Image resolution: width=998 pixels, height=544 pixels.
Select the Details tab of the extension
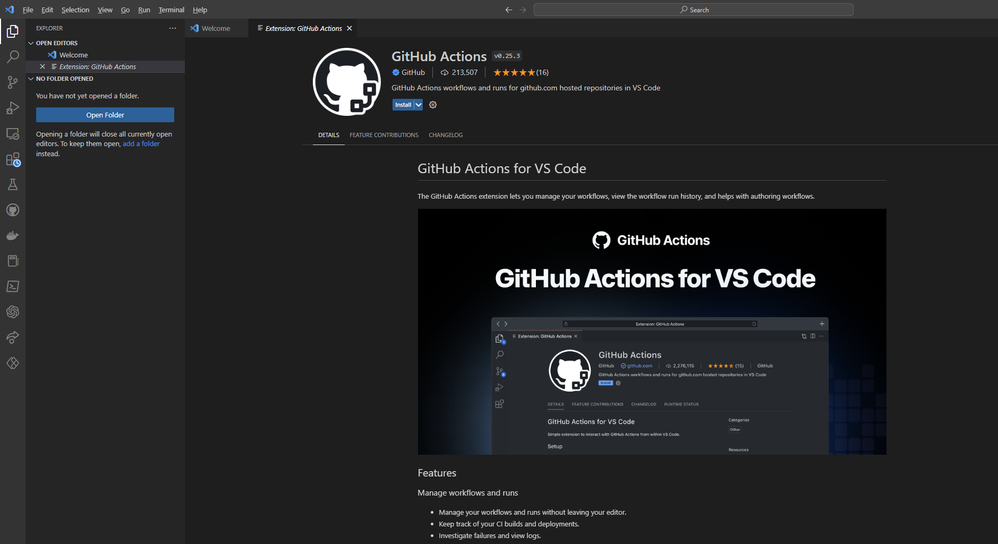pos(328,135)
